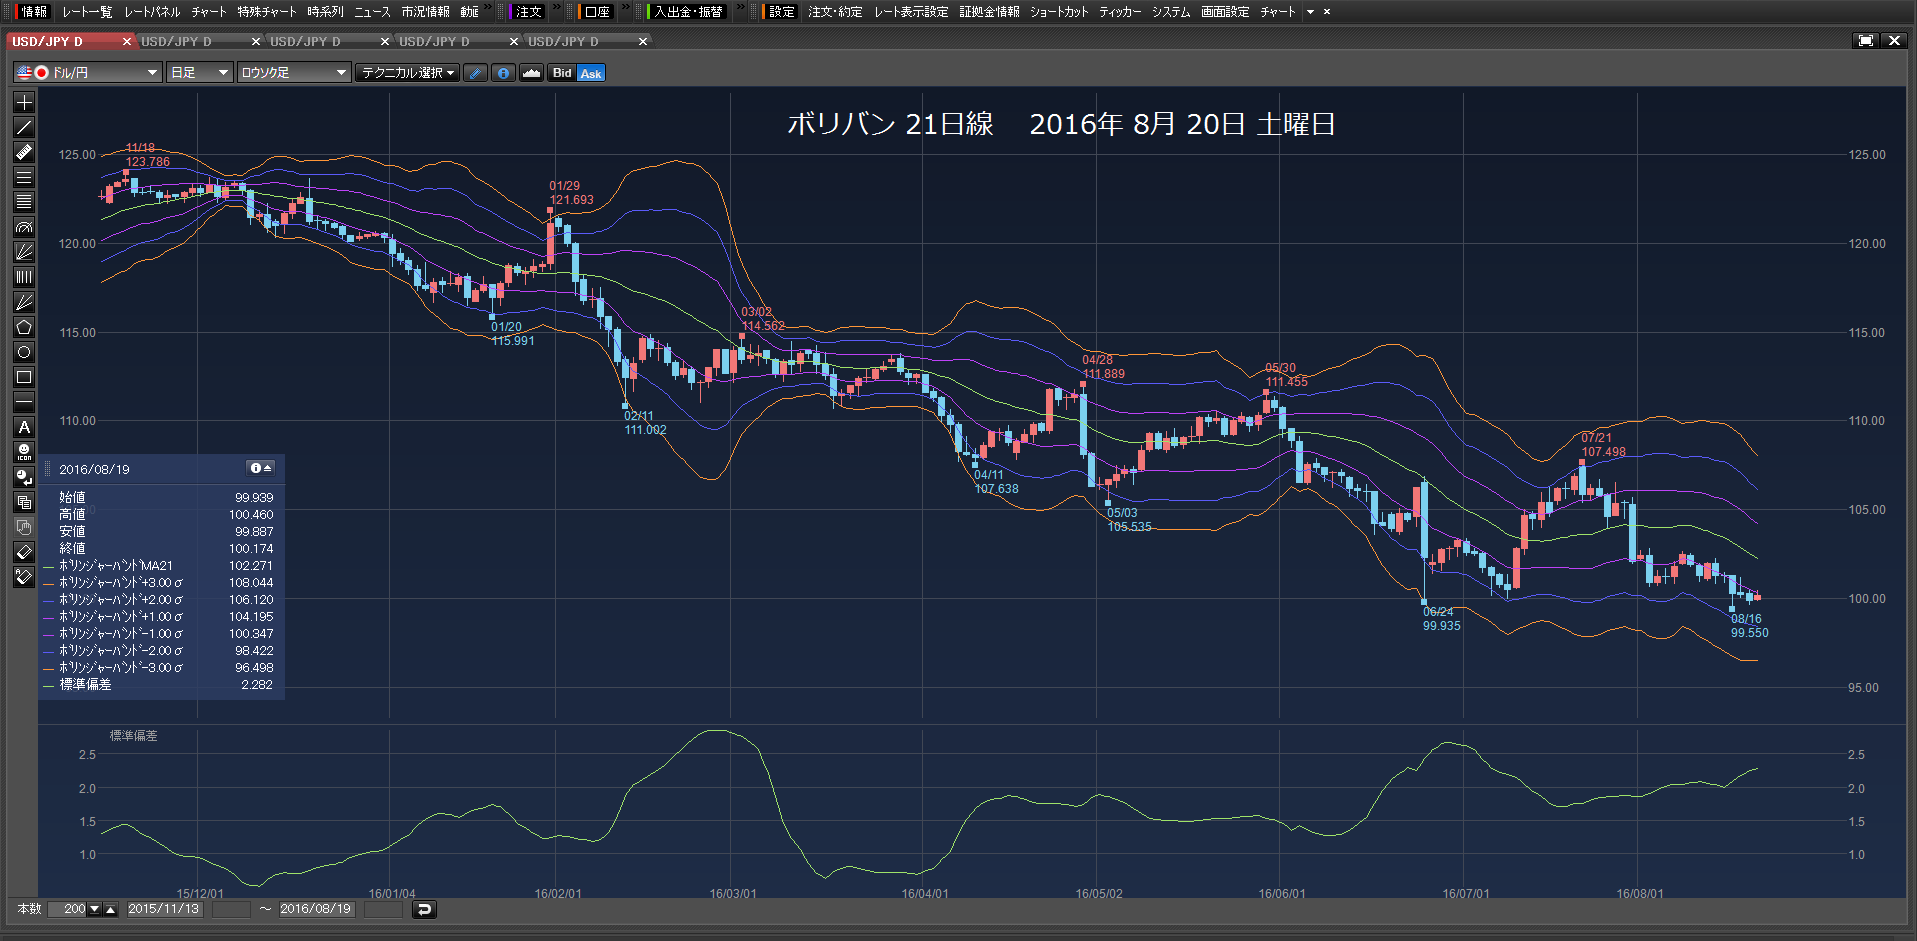
Task: Open the ロウソク足 chart type dropdown
Action: (x=294, y=73)
